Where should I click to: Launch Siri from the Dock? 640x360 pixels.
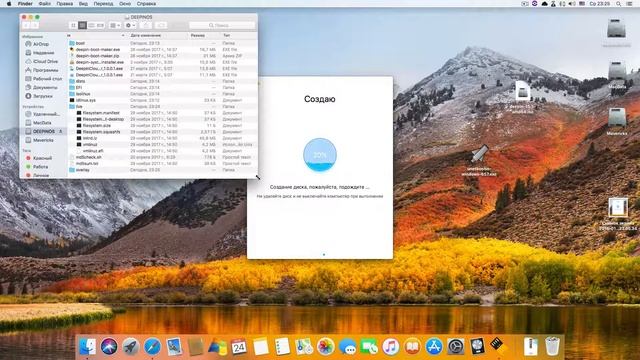(109, 347)
